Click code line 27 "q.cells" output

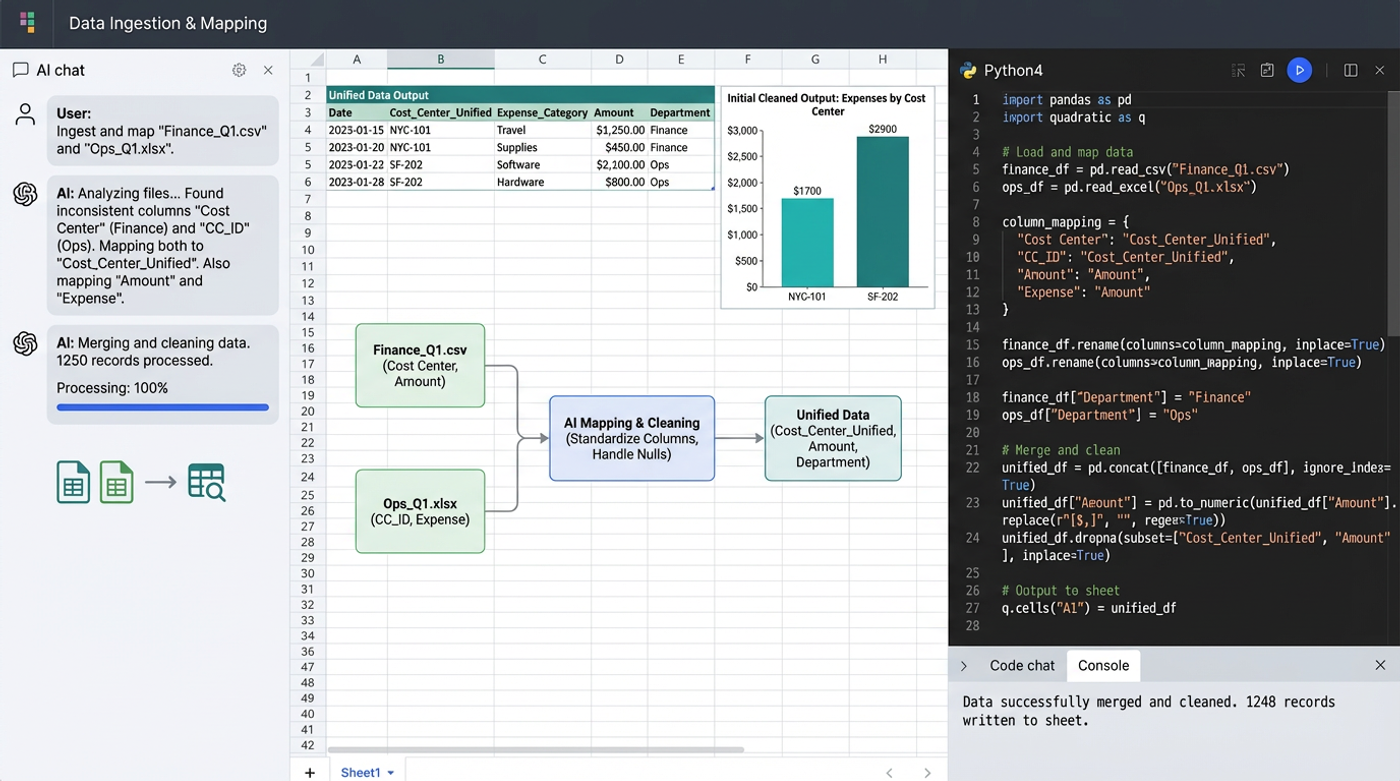point(1089,608)
